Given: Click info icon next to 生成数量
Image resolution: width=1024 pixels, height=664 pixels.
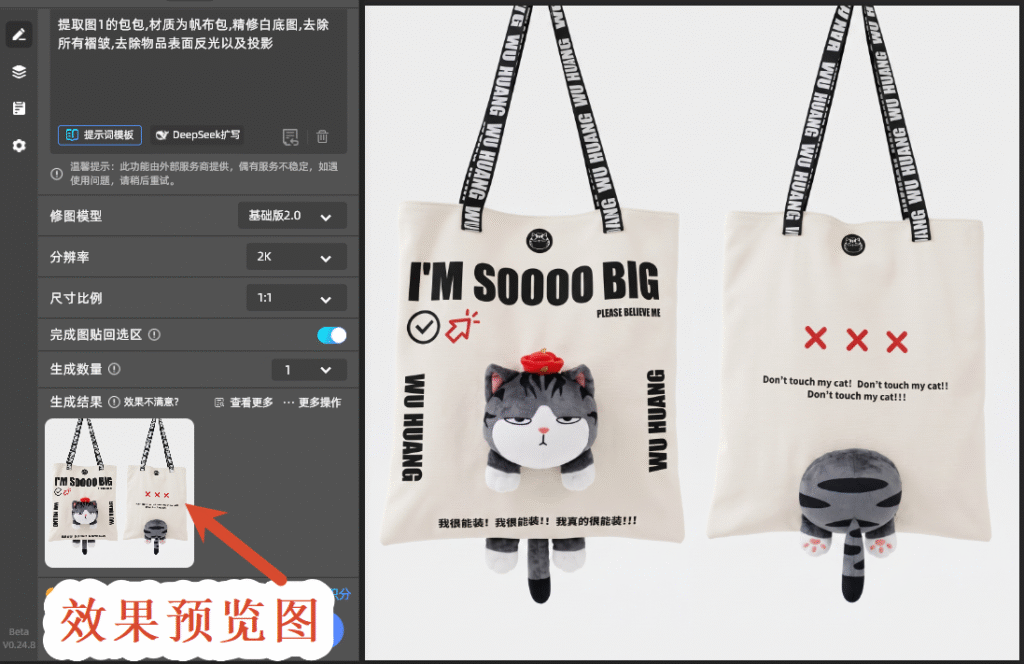Looking at the screenshot, I should tap(114, 370).
